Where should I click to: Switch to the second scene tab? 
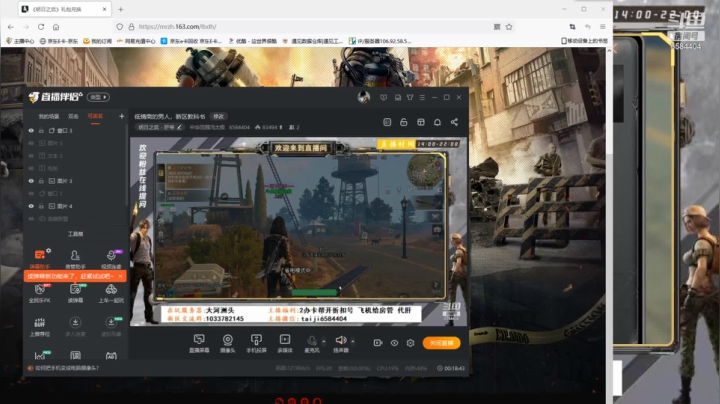pos(73,117)
